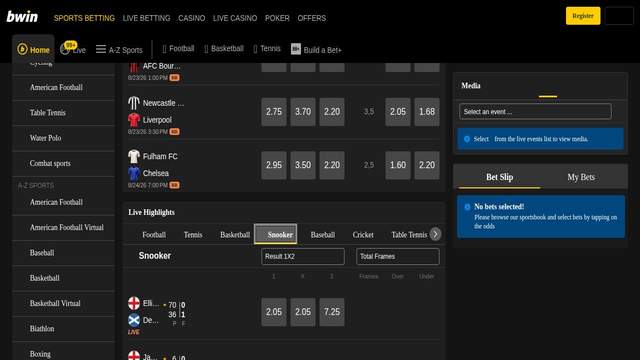Viewport: 640px width, 360px height.
Task: Open Offers page
Action: (312, 18)
